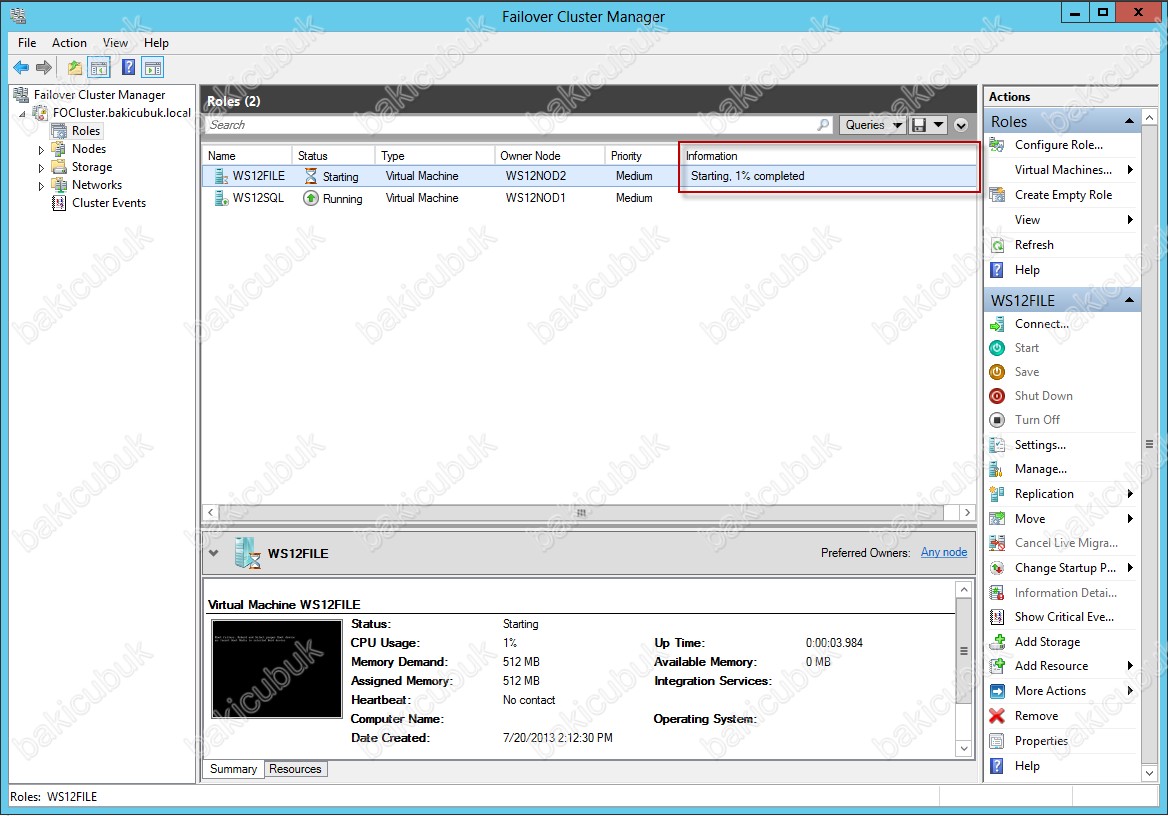Click the Shut Down icon for WS12FILE
The width and height of the screenshot is (1168, 816).
[997, 396]
